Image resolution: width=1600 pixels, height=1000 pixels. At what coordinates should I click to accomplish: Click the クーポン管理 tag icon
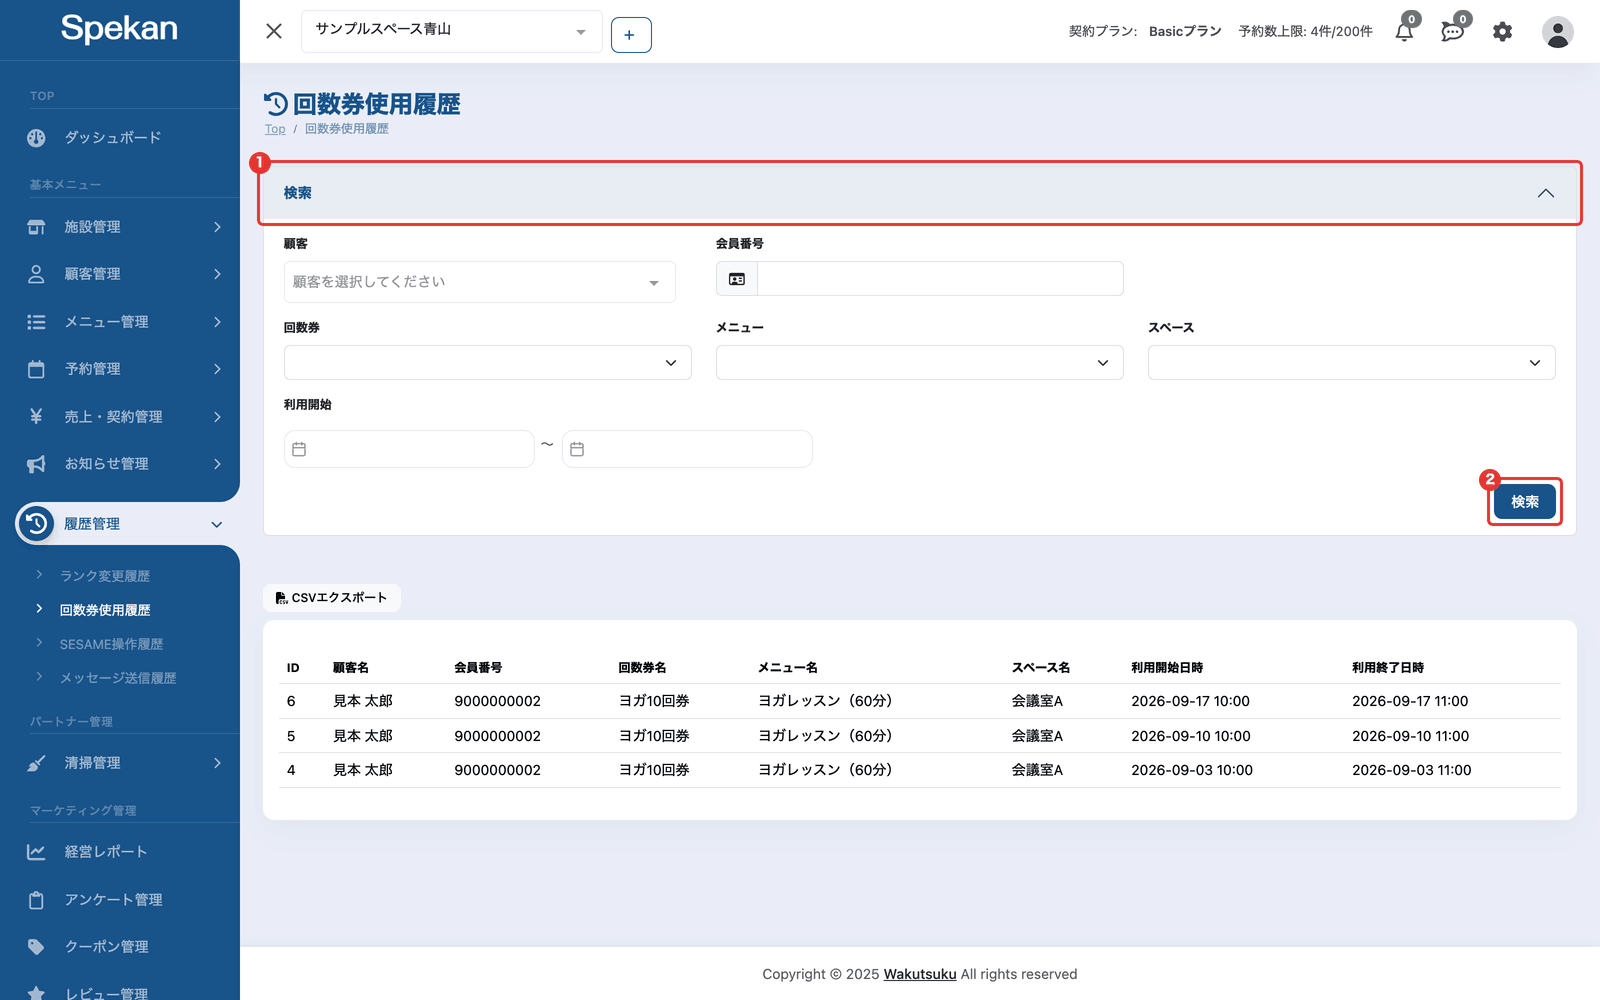pos(36,947)
